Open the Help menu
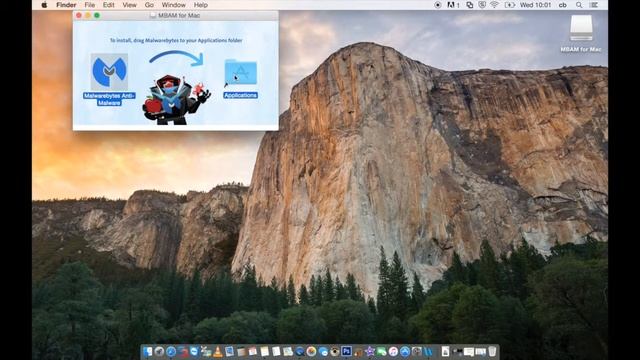 tap(200, 5)
